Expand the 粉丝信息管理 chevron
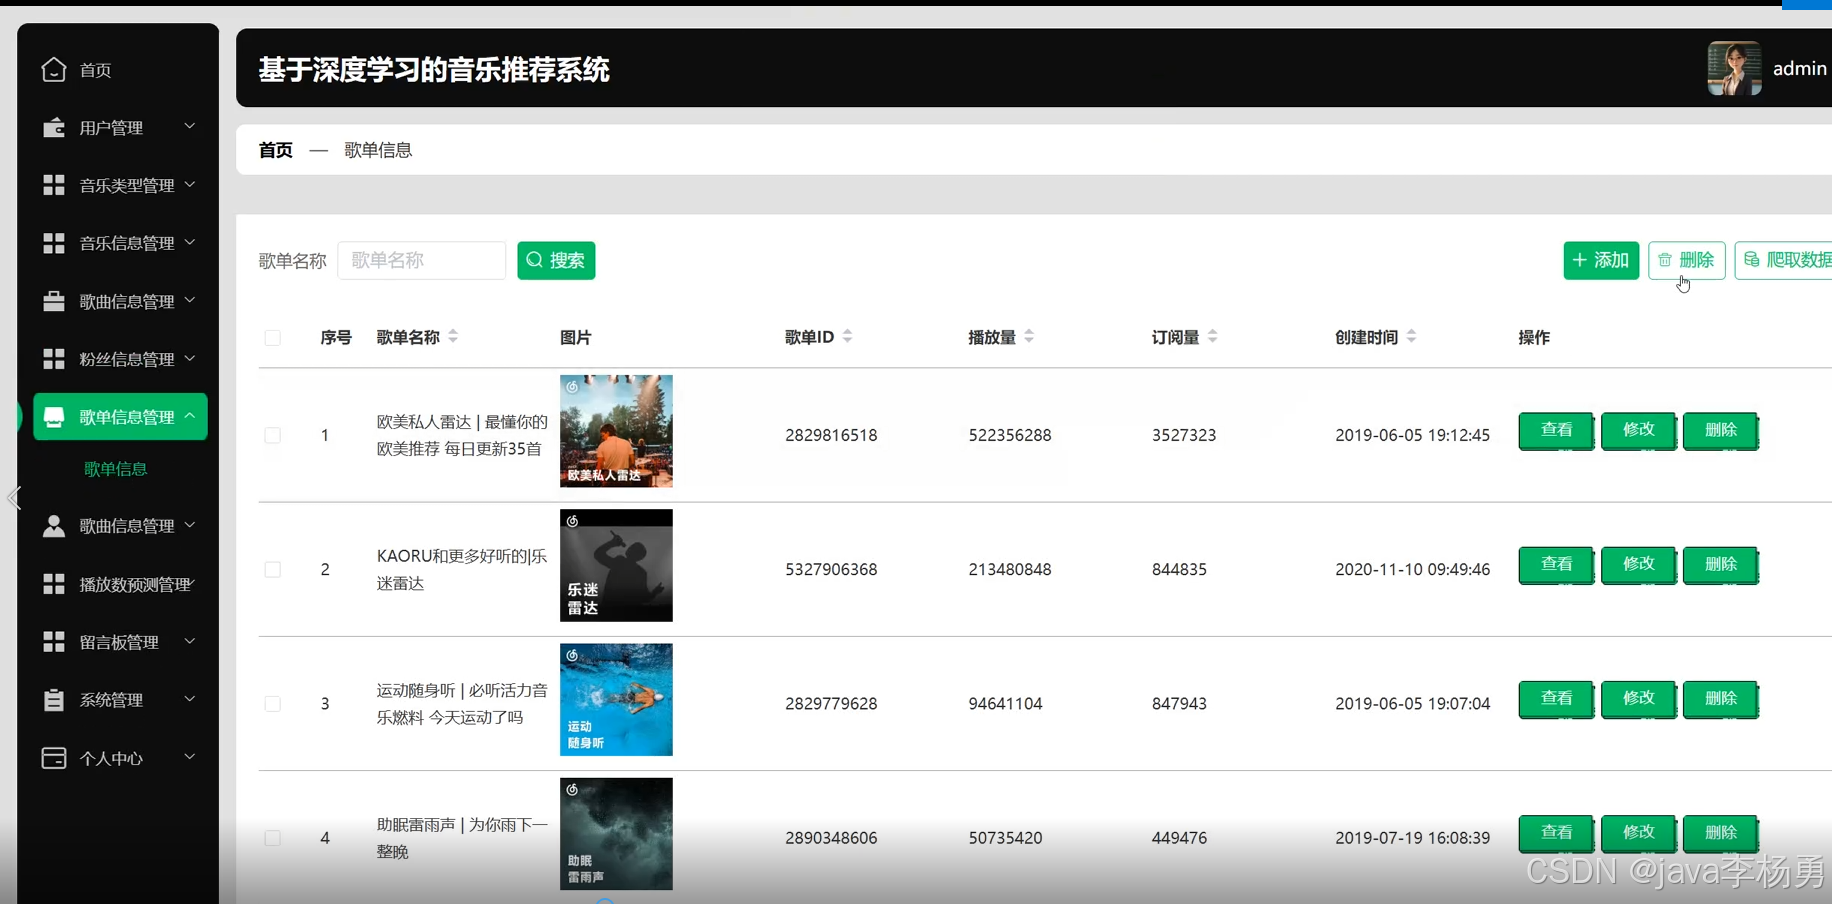Screen dimensions: 1832x904 point(189,358)
